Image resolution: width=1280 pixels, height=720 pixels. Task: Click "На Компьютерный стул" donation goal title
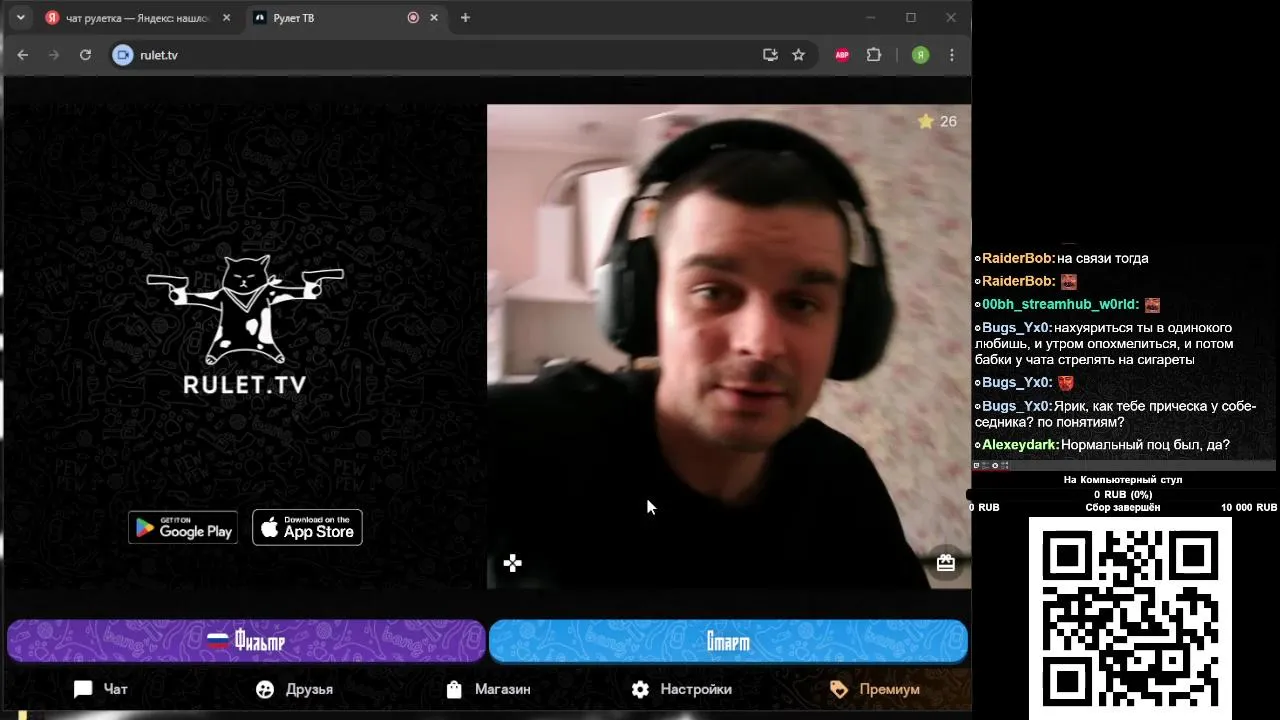point(1123,480)
